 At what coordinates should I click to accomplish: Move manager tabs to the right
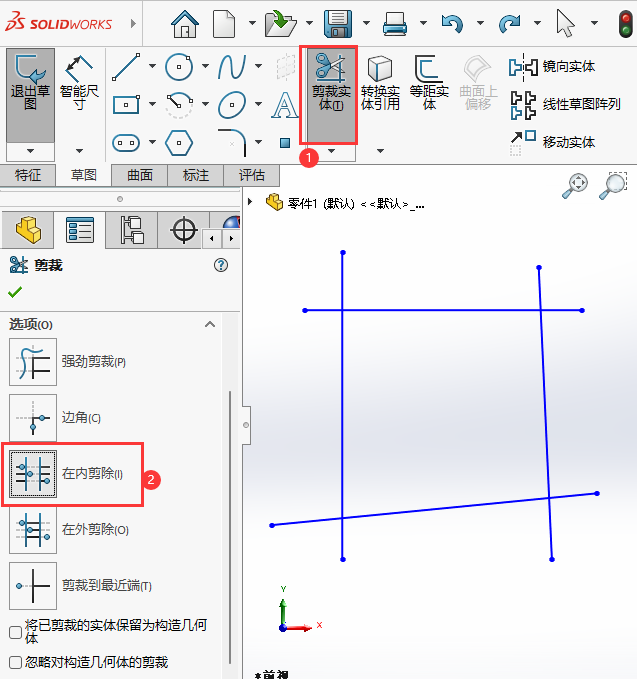pos(231,239)
